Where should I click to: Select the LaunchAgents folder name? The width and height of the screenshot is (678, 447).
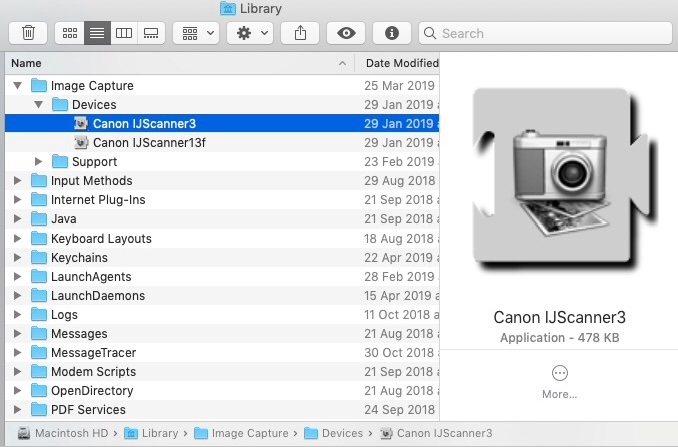pyautogui.click(x=91, y=277)
